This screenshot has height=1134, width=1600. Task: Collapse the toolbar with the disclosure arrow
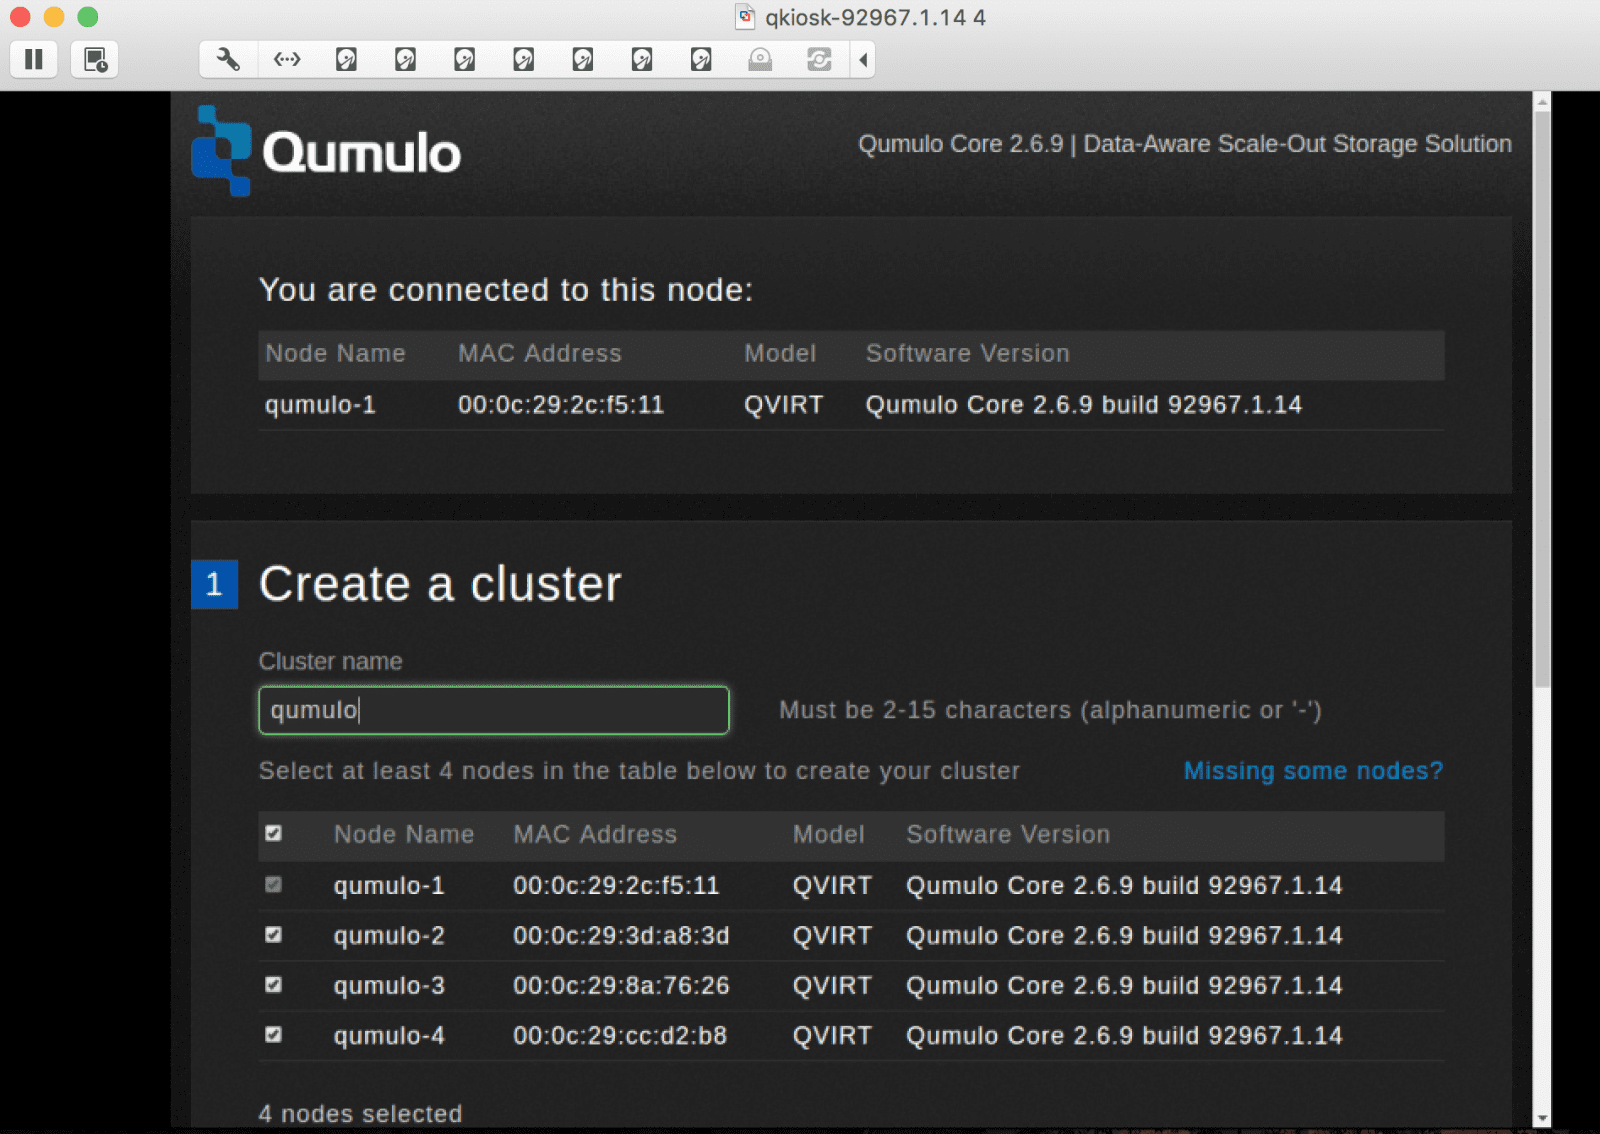click(862, 60)
